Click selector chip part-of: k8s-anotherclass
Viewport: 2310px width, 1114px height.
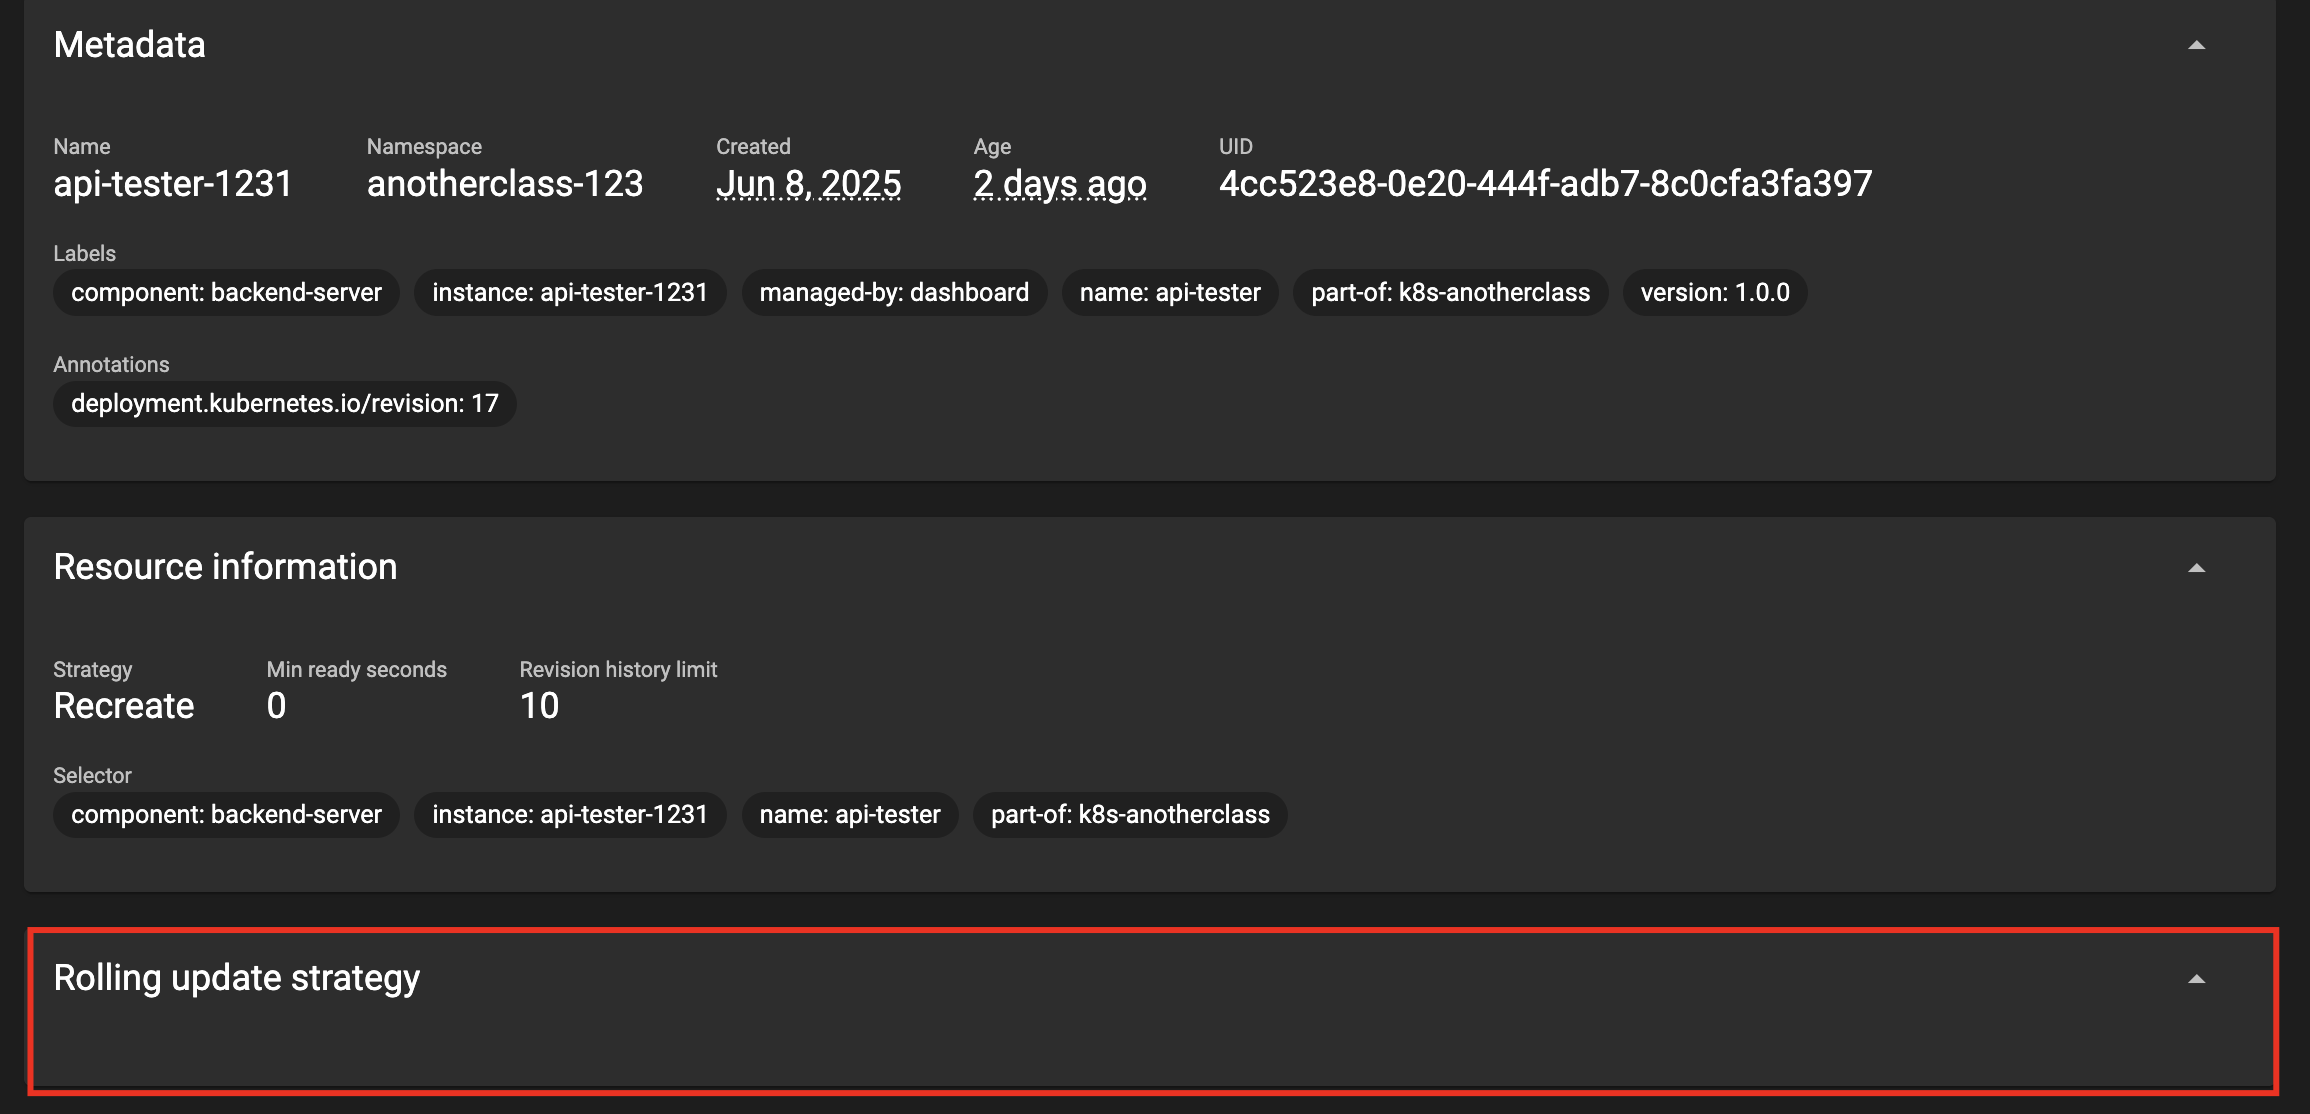coord(1130,815)
